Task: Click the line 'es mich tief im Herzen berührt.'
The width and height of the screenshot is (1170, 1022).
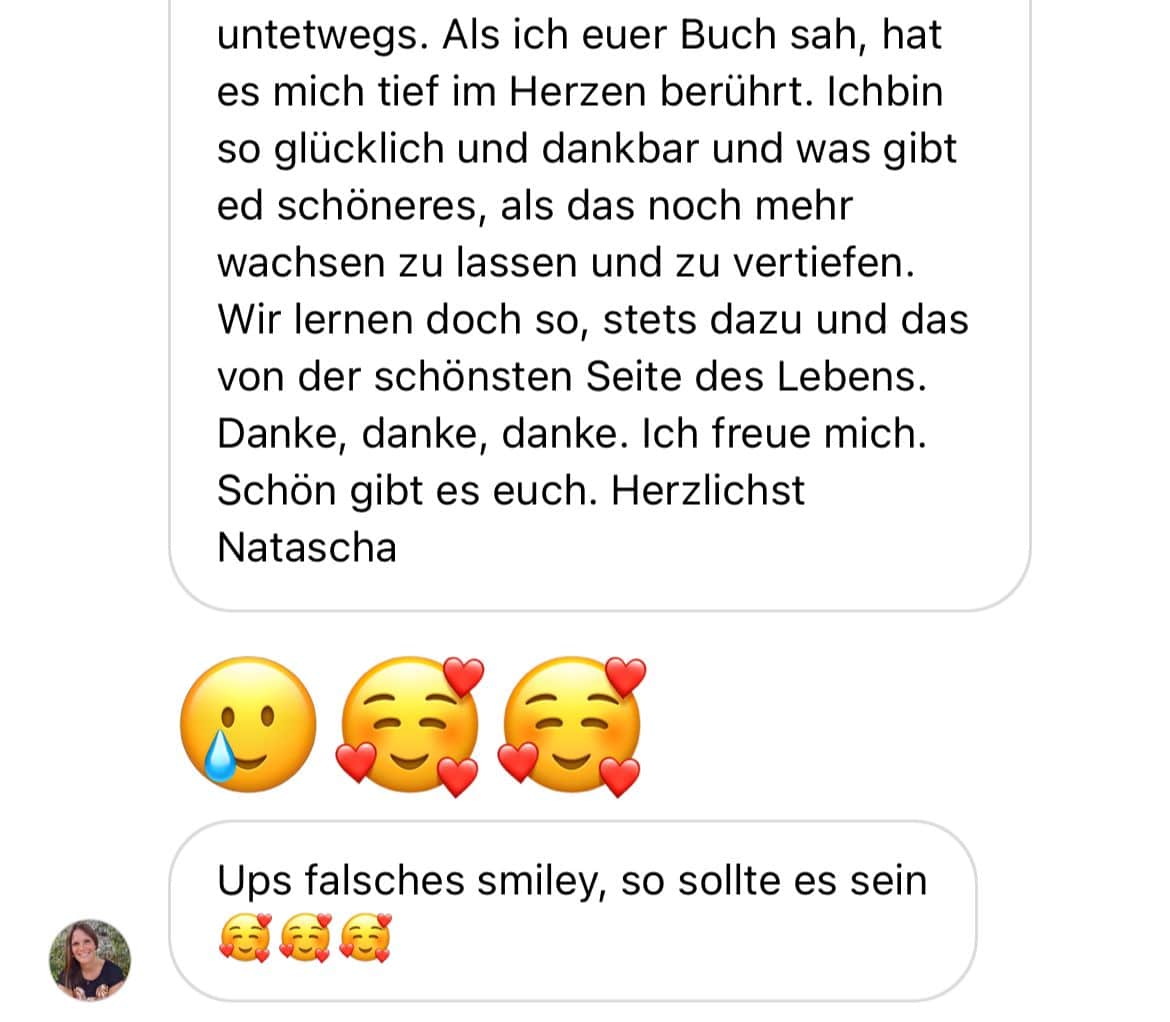Action: 515,93
